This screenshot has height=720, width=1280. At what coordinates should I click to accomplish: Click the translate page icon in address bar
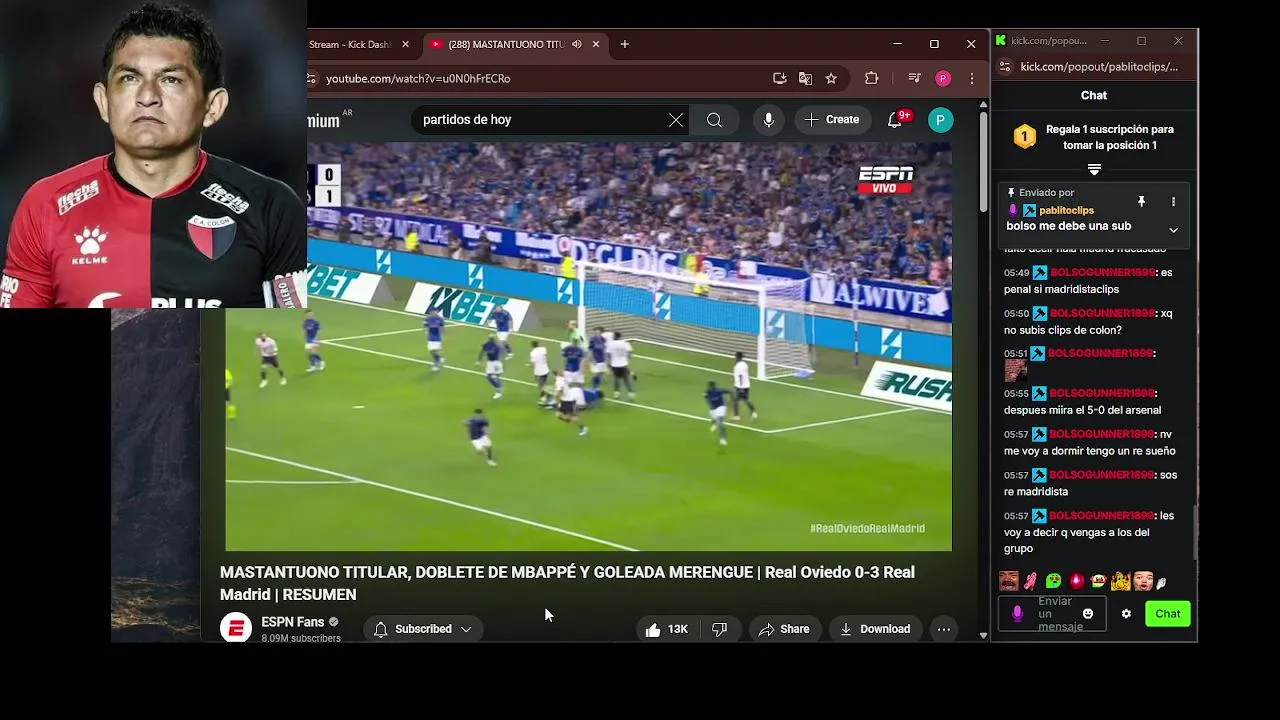[x=805, y=78]
